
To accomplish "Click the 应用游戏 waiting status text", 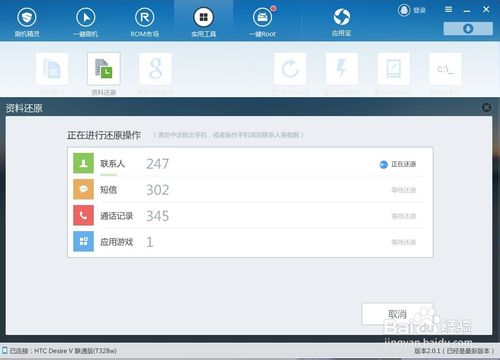I will [404, 242].
